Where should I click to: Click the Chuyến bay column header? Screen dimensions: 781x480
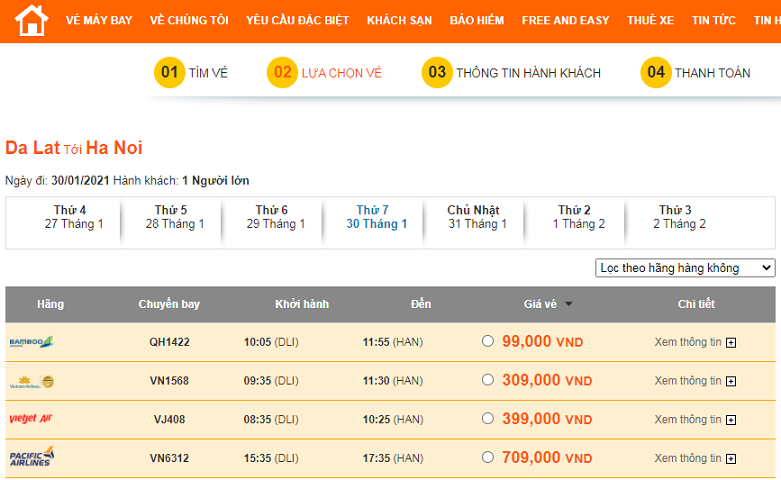click(x=169, y=304)
